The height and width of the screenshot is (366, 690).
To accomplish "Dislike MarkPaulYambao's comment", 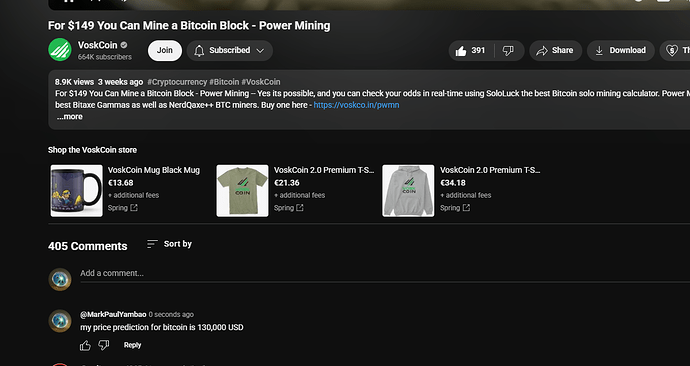I will pyautogui.click(x=103, y=345).
